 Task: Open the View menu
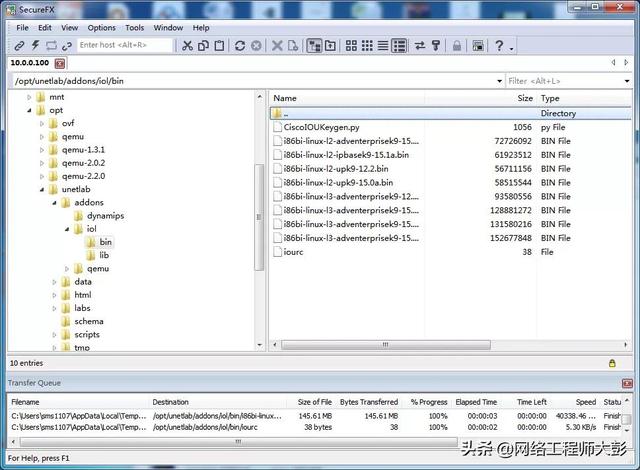(x=69, y=28)
